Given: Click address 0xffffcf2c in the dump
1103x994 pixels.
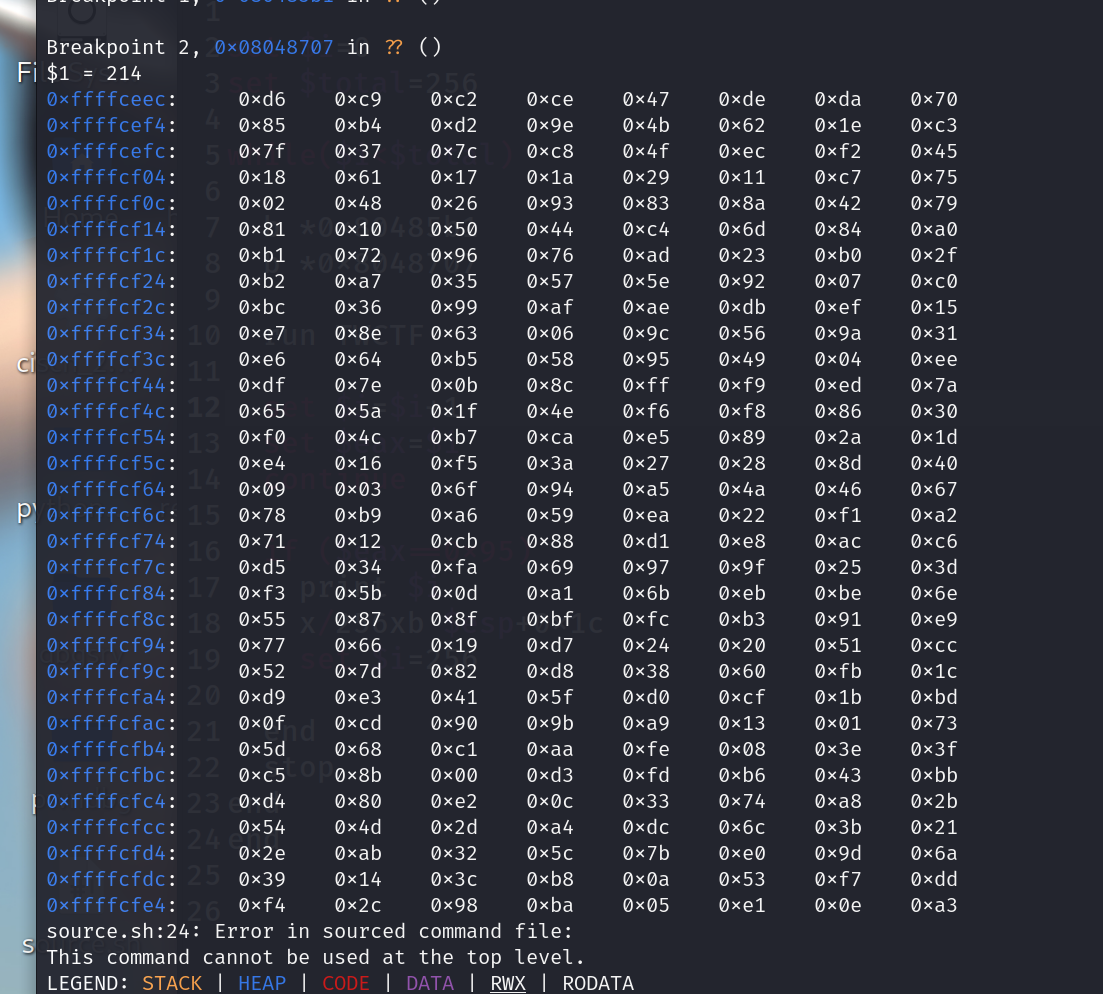Looking at the screenshot, I should 105,306.
